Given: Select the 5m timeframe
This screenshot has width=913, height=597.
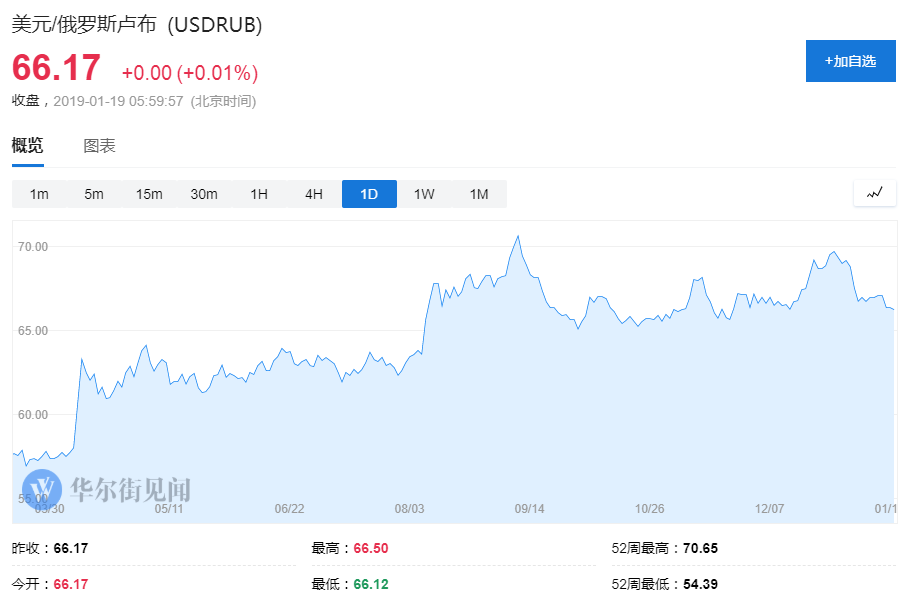Looking at the screenshot, I should click(x=94, y=194).
